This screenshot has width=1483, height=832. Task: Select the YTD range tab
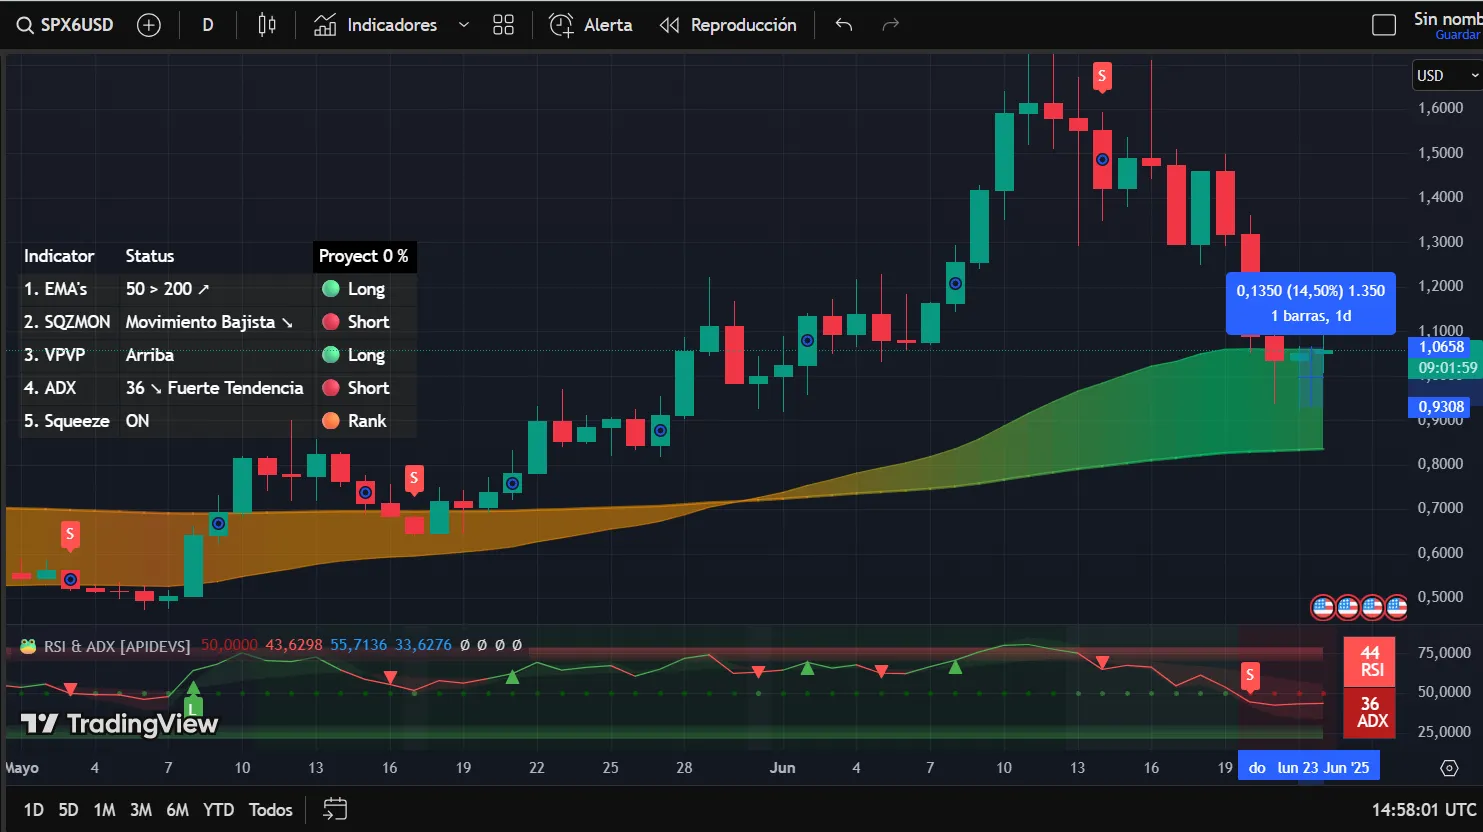click(x=218, y=809)
